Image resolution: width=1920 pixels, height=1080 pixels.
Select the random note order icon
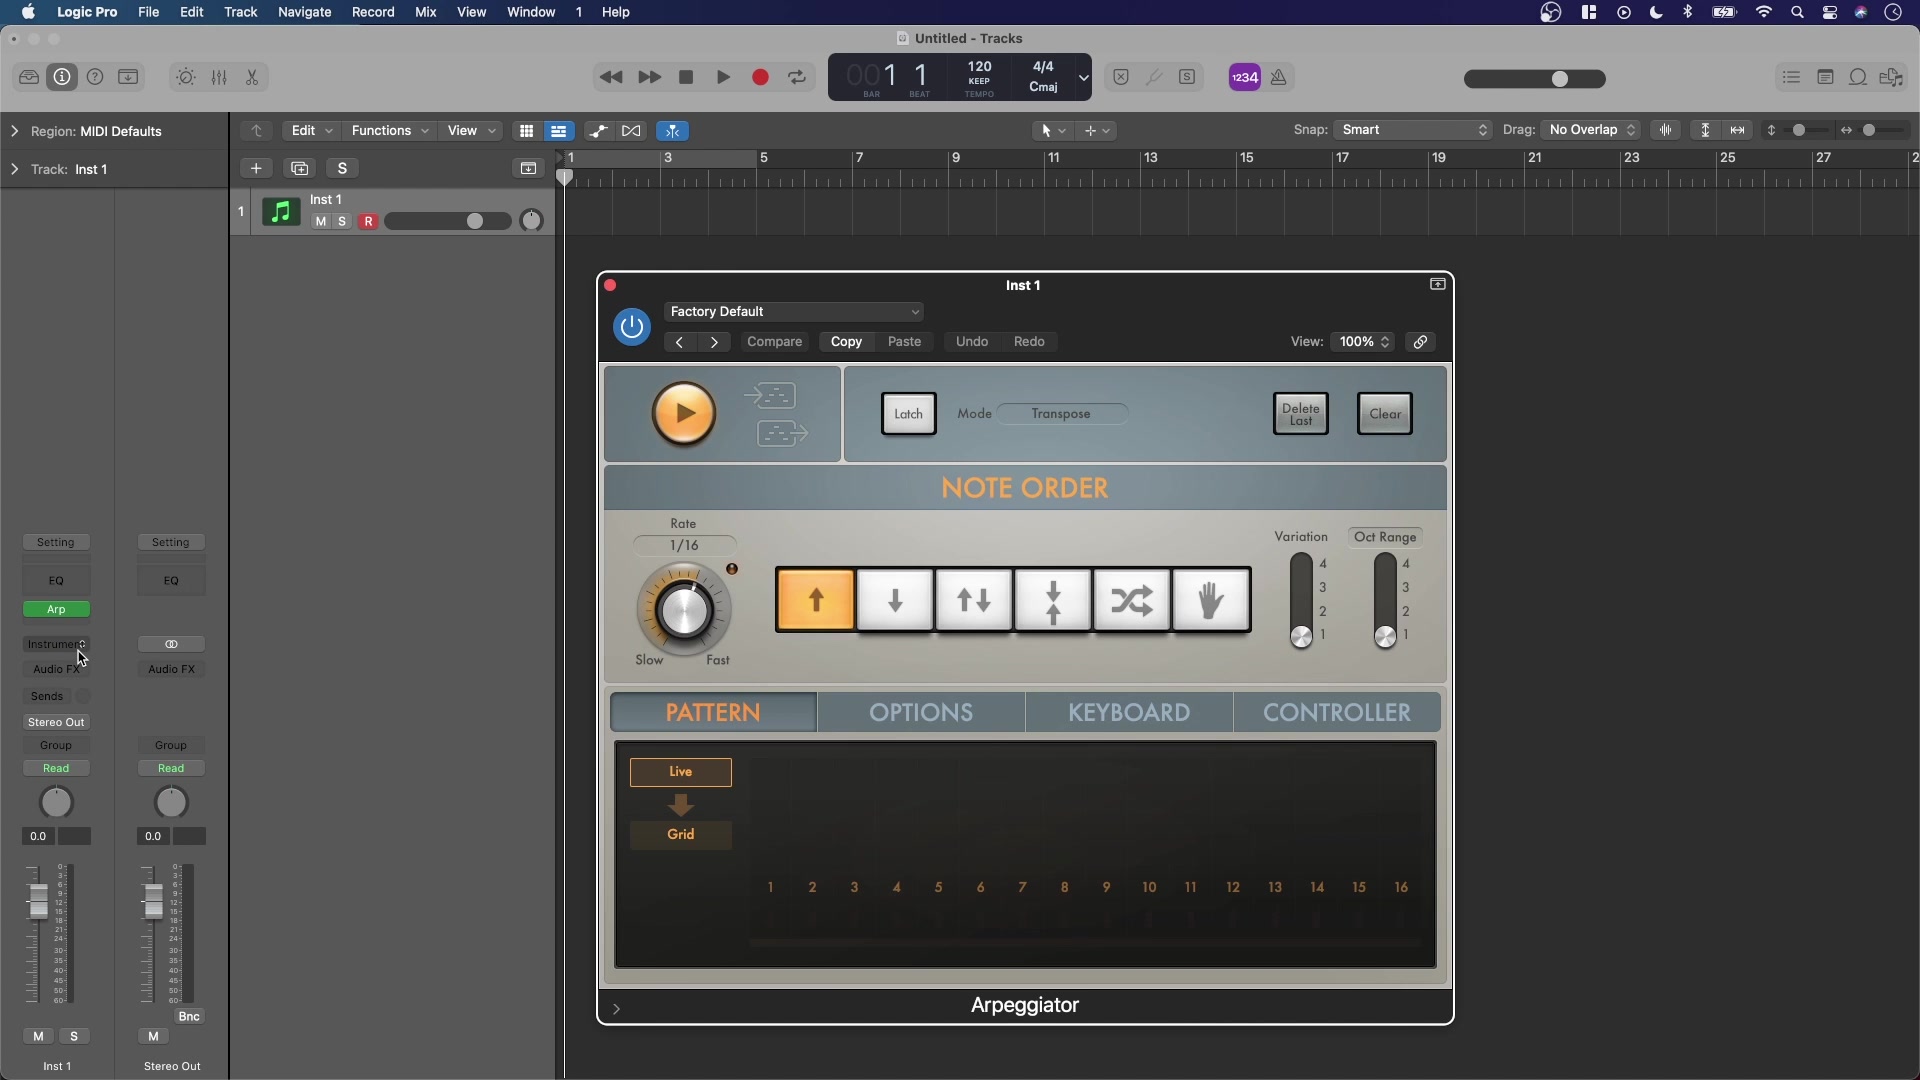(1132, 601)
